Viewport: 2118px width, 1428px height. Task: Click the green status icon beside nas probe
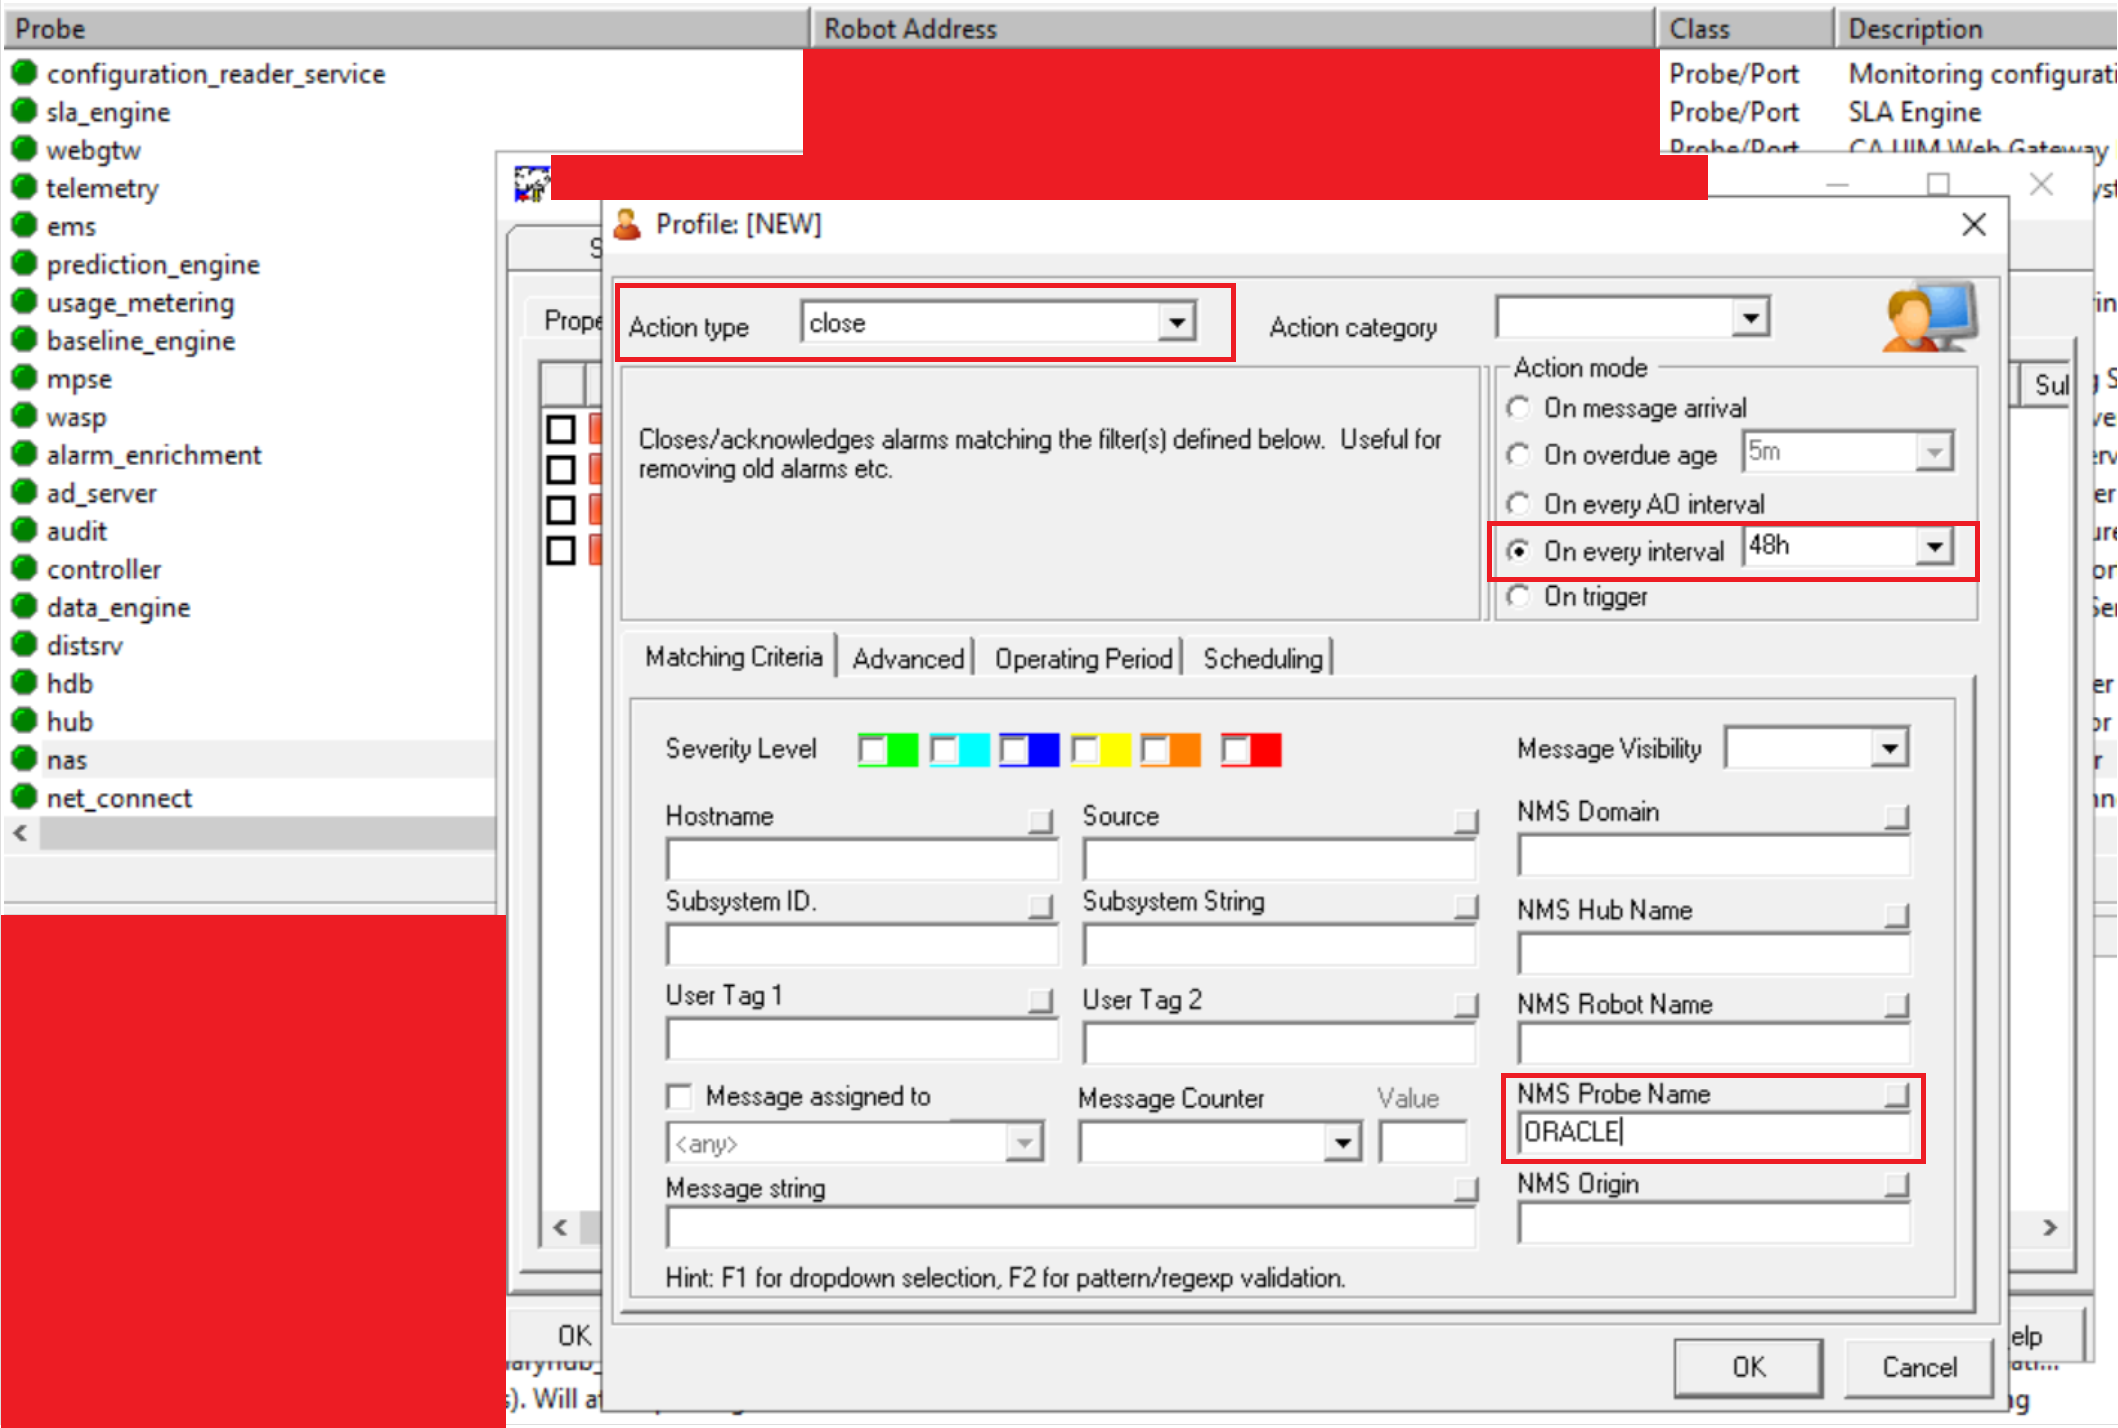[24, 759]
